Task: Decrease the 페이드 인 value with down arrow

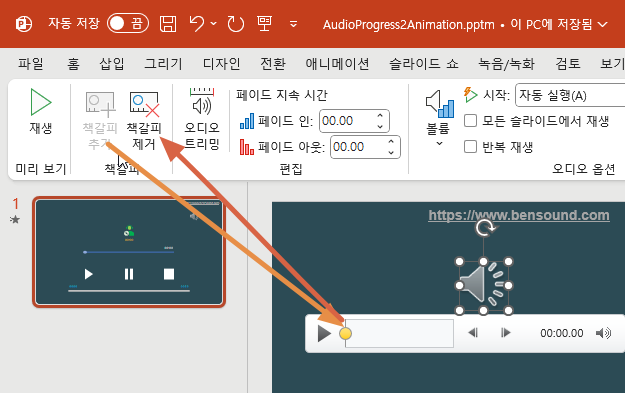Action: pyautogui.click(x=380, y=126)
